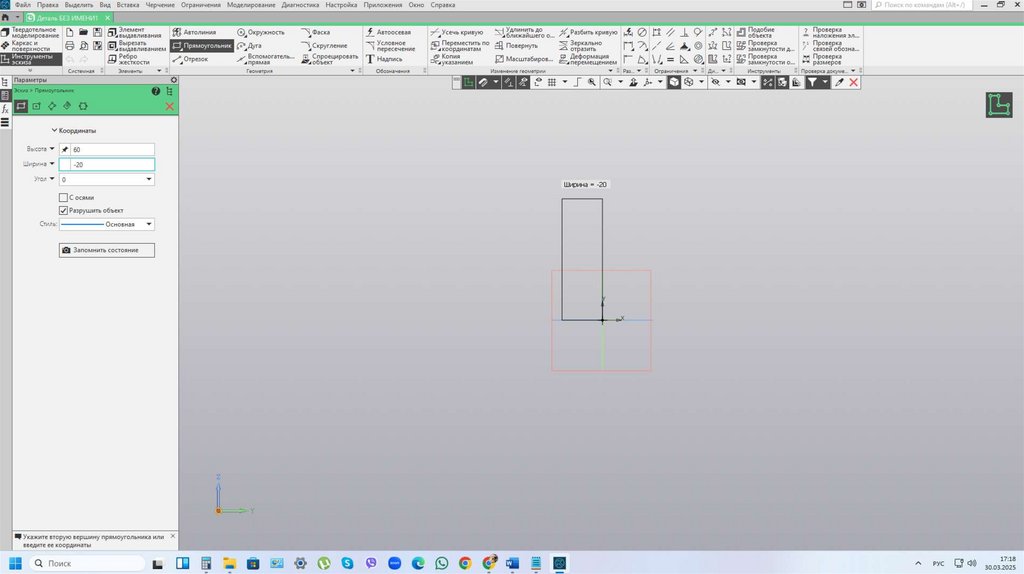Collapse the Координаты section
The image size is (1024, 574).
pos(54,131)
